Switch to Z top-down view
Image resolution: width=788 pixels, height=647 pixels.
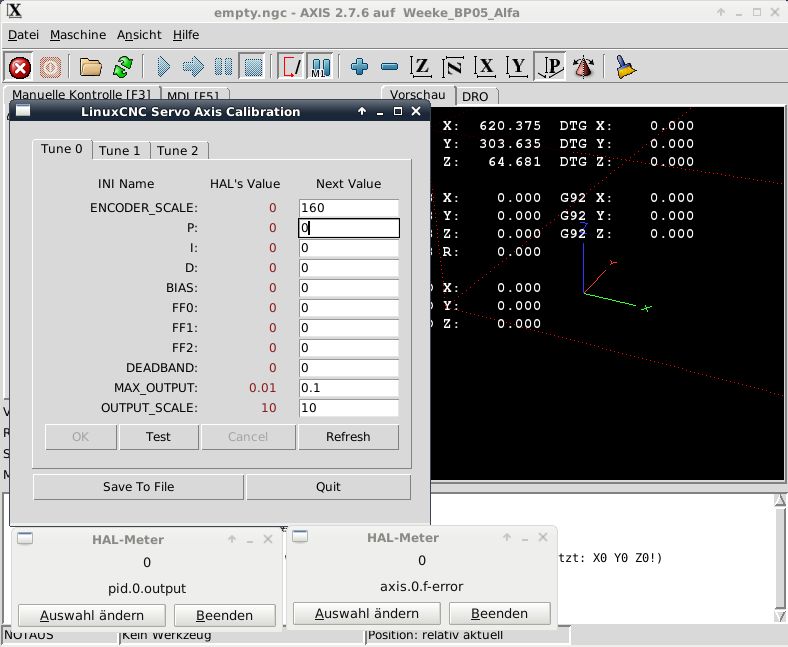[x=422, y=67]
